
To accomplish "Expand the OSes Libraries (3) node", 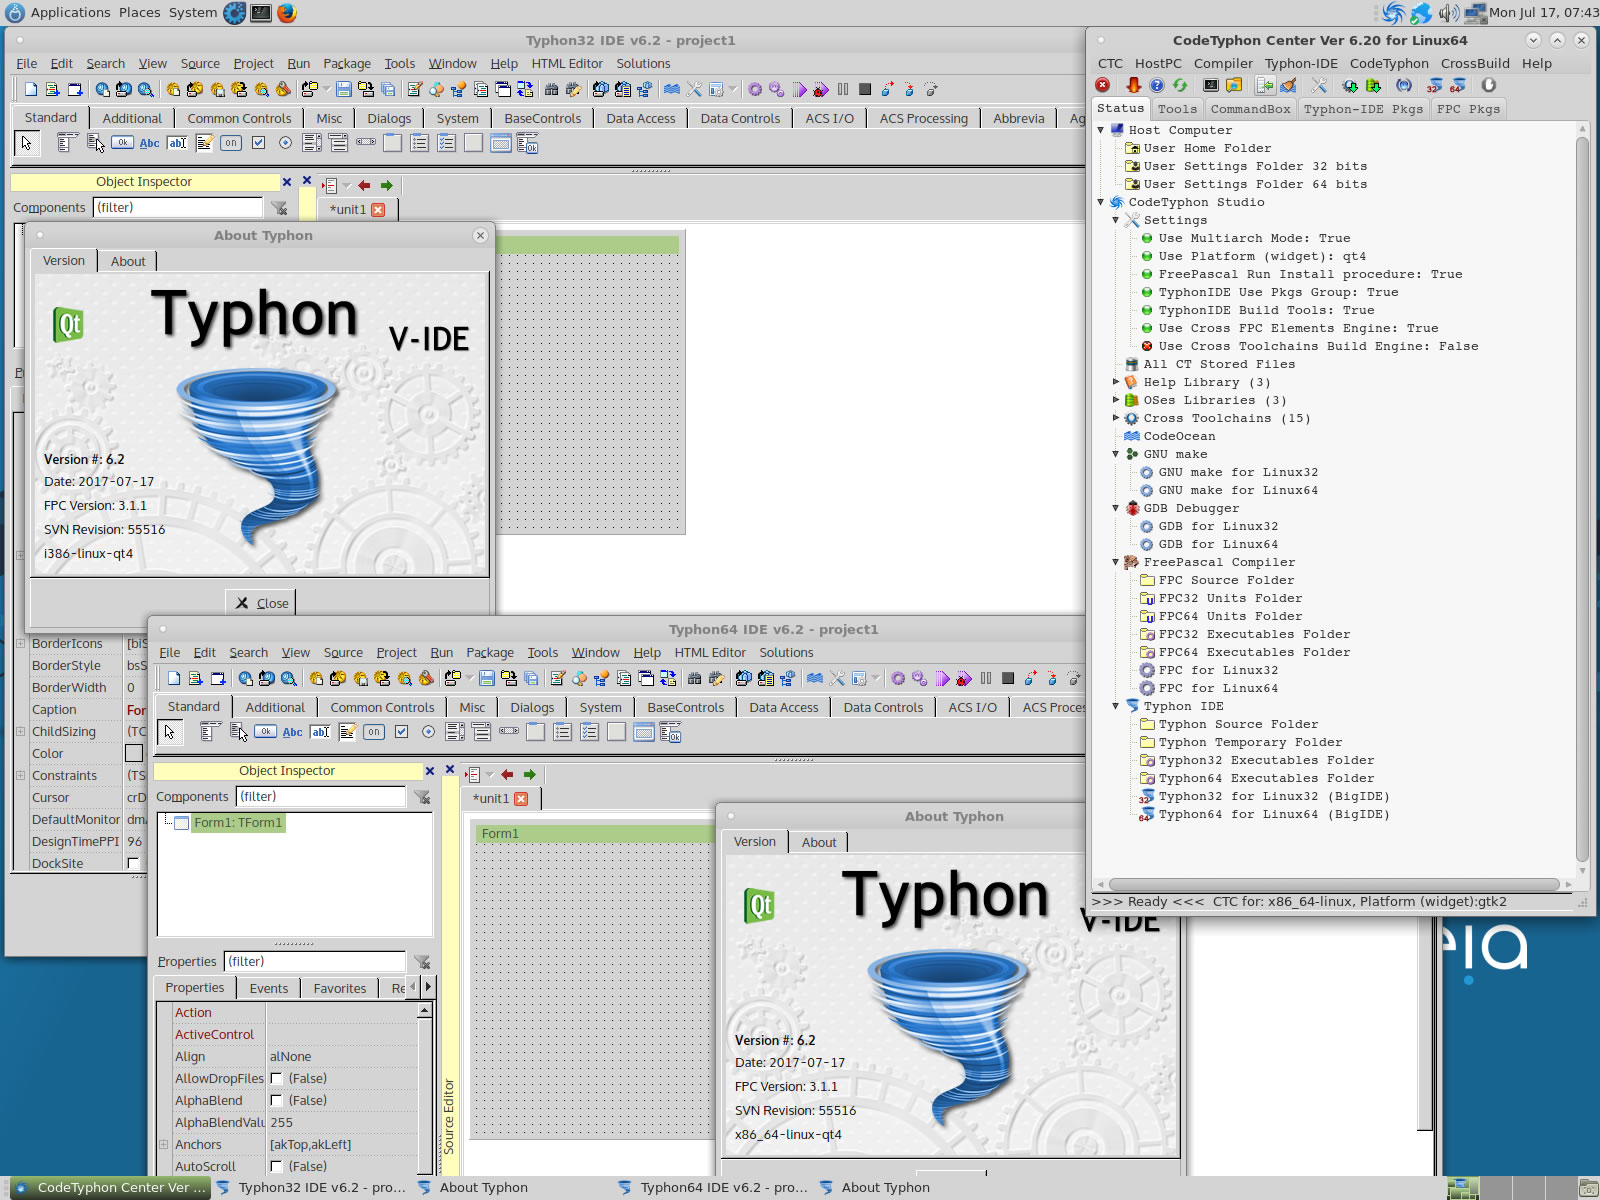I will click(1116, 400).
